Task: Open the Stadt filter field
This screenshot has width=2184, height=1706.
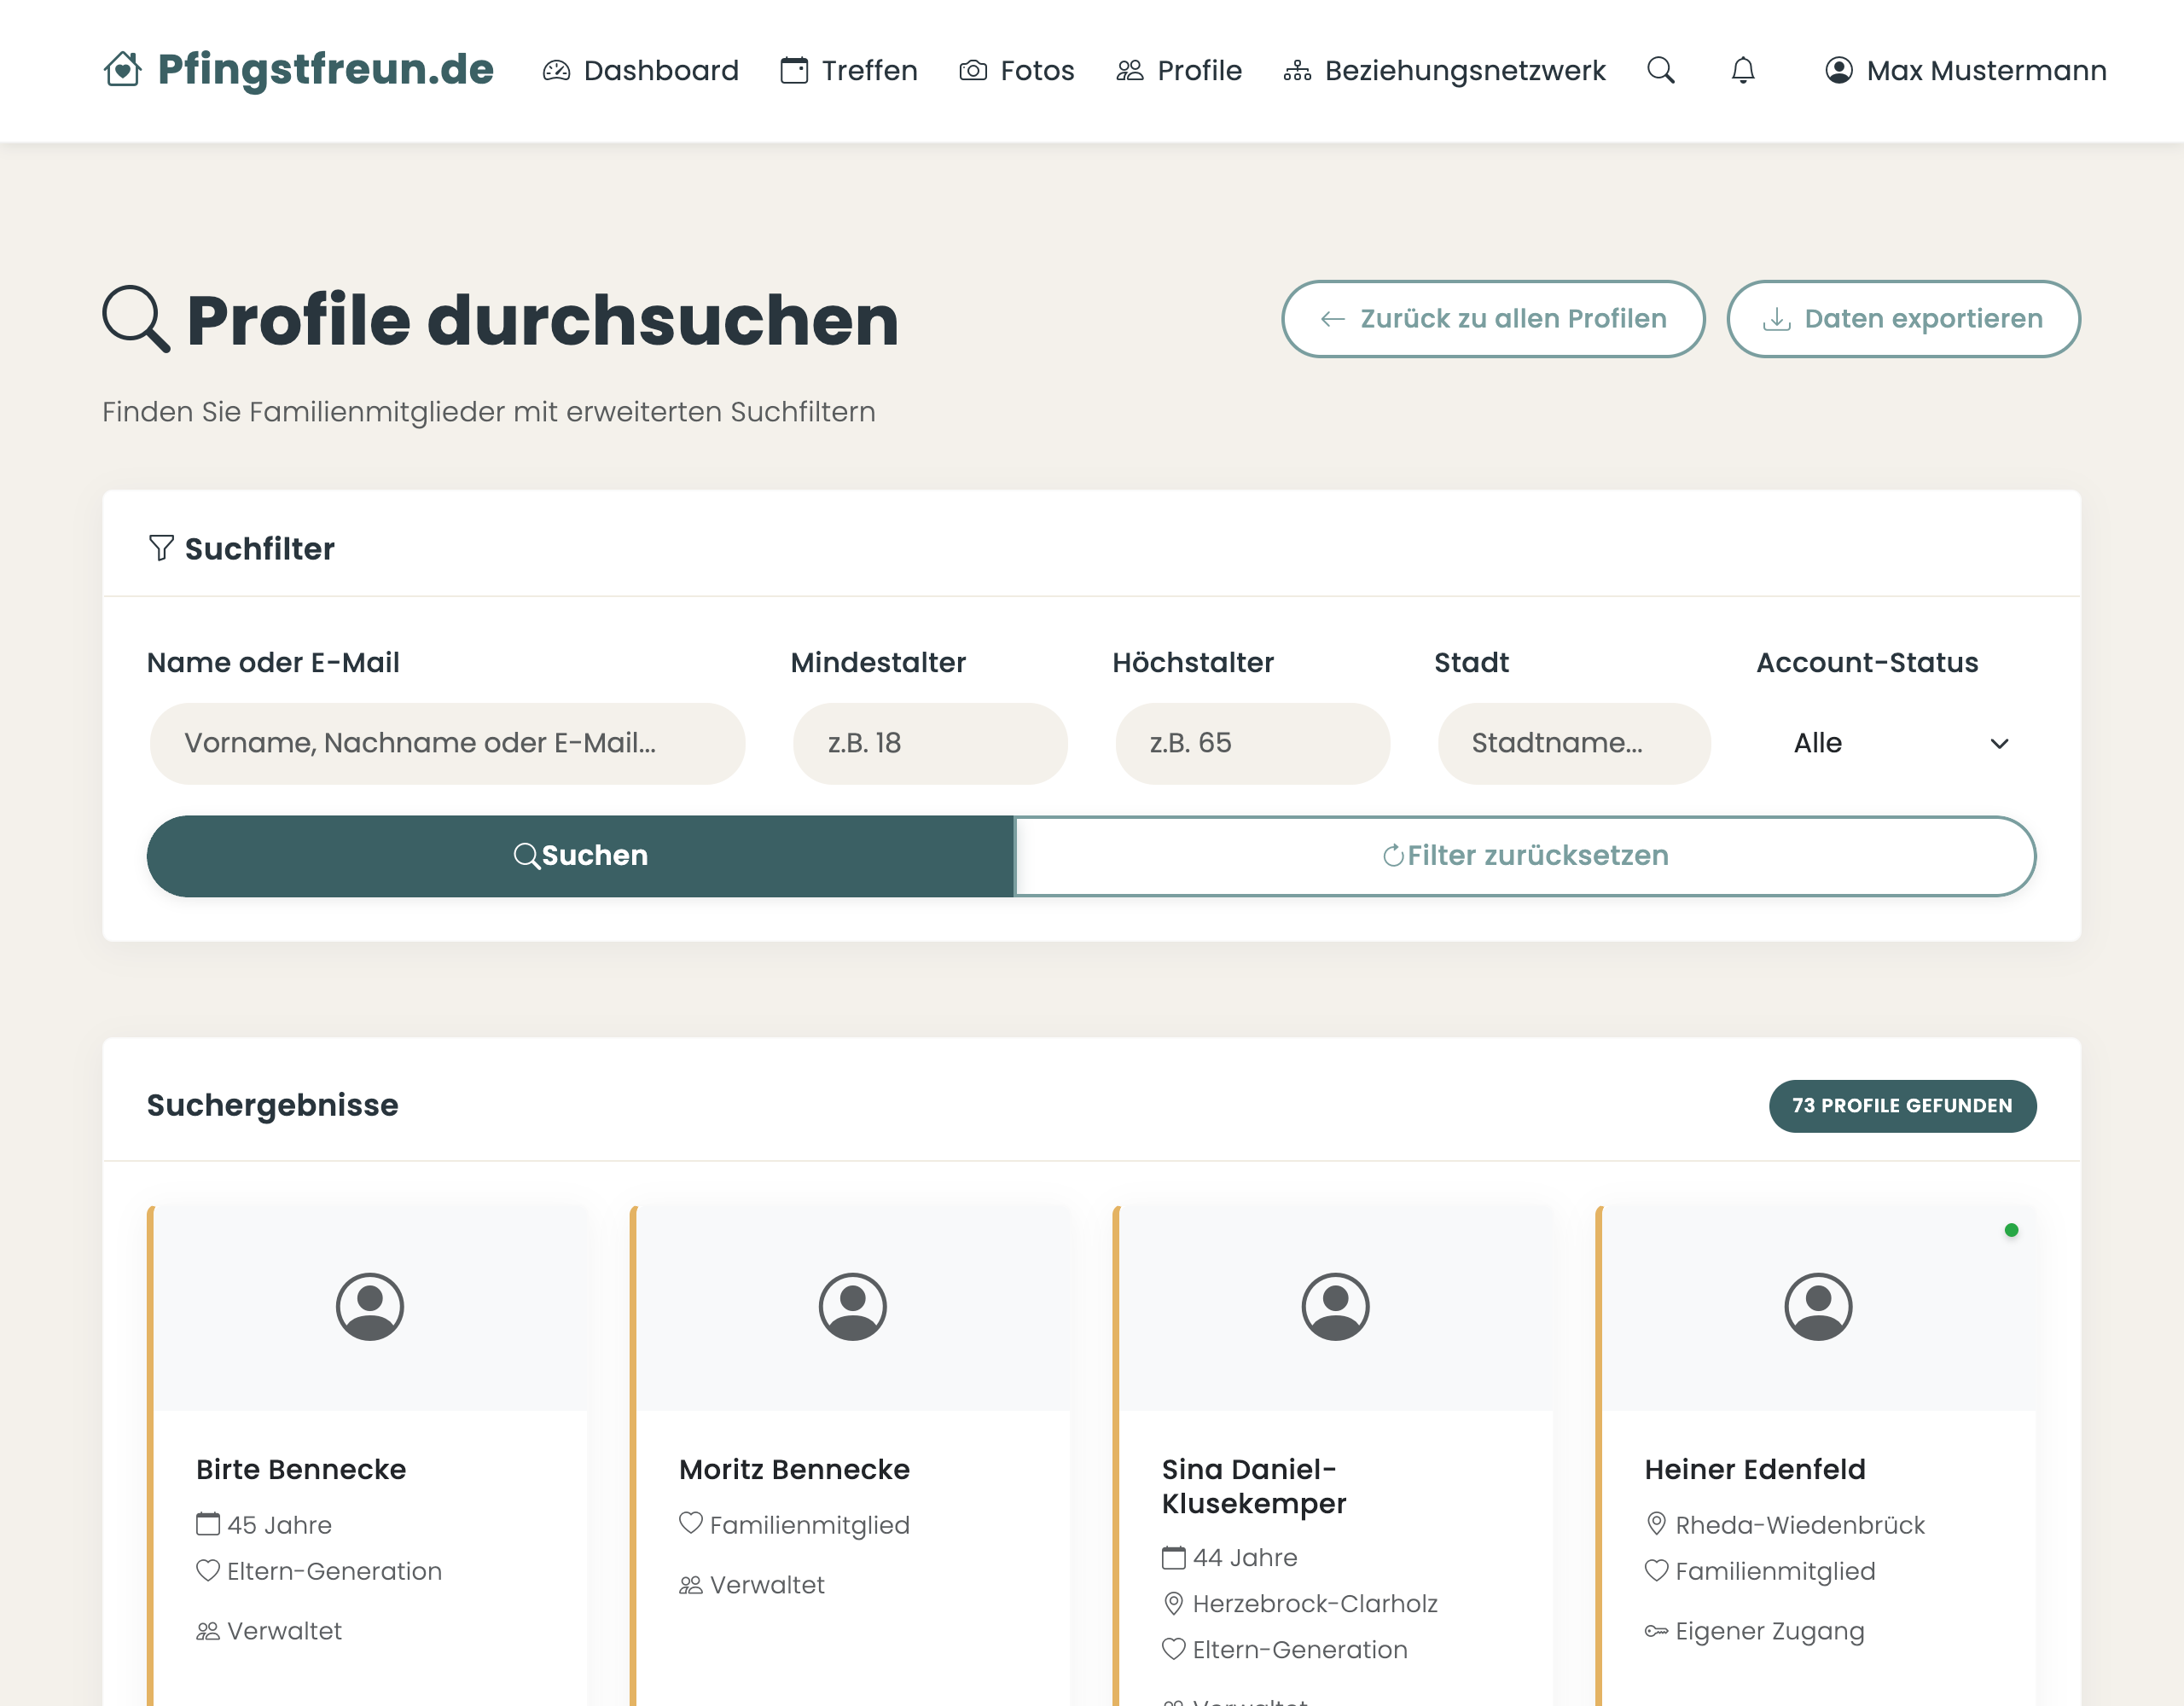Action: pos(1573,743)
